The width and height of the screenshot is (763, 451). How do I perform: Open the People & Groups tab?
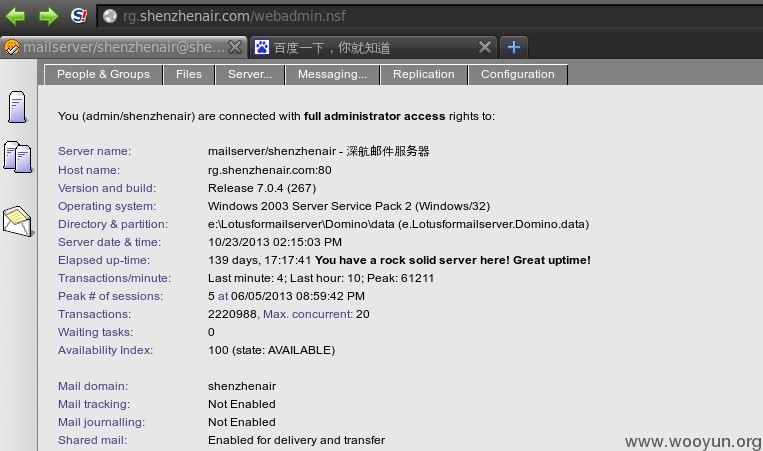[103, 74]
